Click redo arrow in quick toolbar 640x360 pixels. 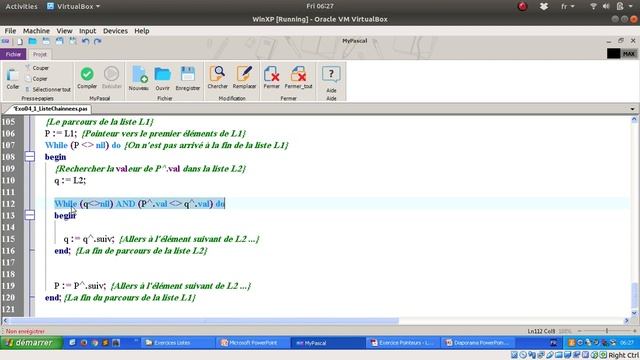[x=98, y=41]
